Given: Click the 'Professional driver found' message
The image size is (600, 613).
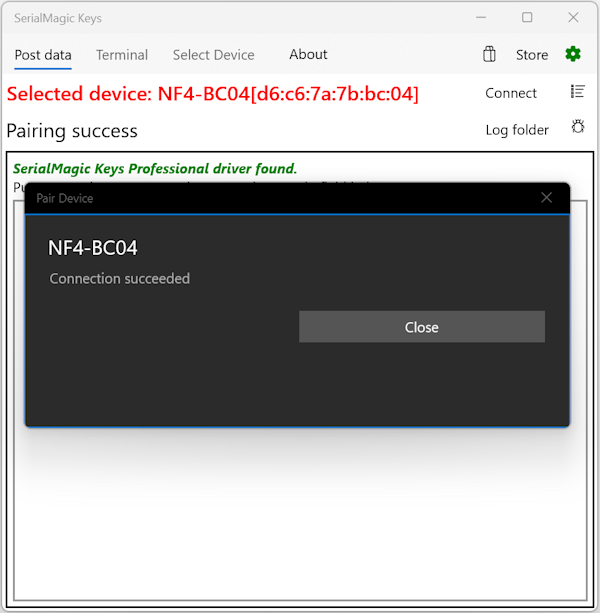Looking at the screenshot, I should 155,168.
